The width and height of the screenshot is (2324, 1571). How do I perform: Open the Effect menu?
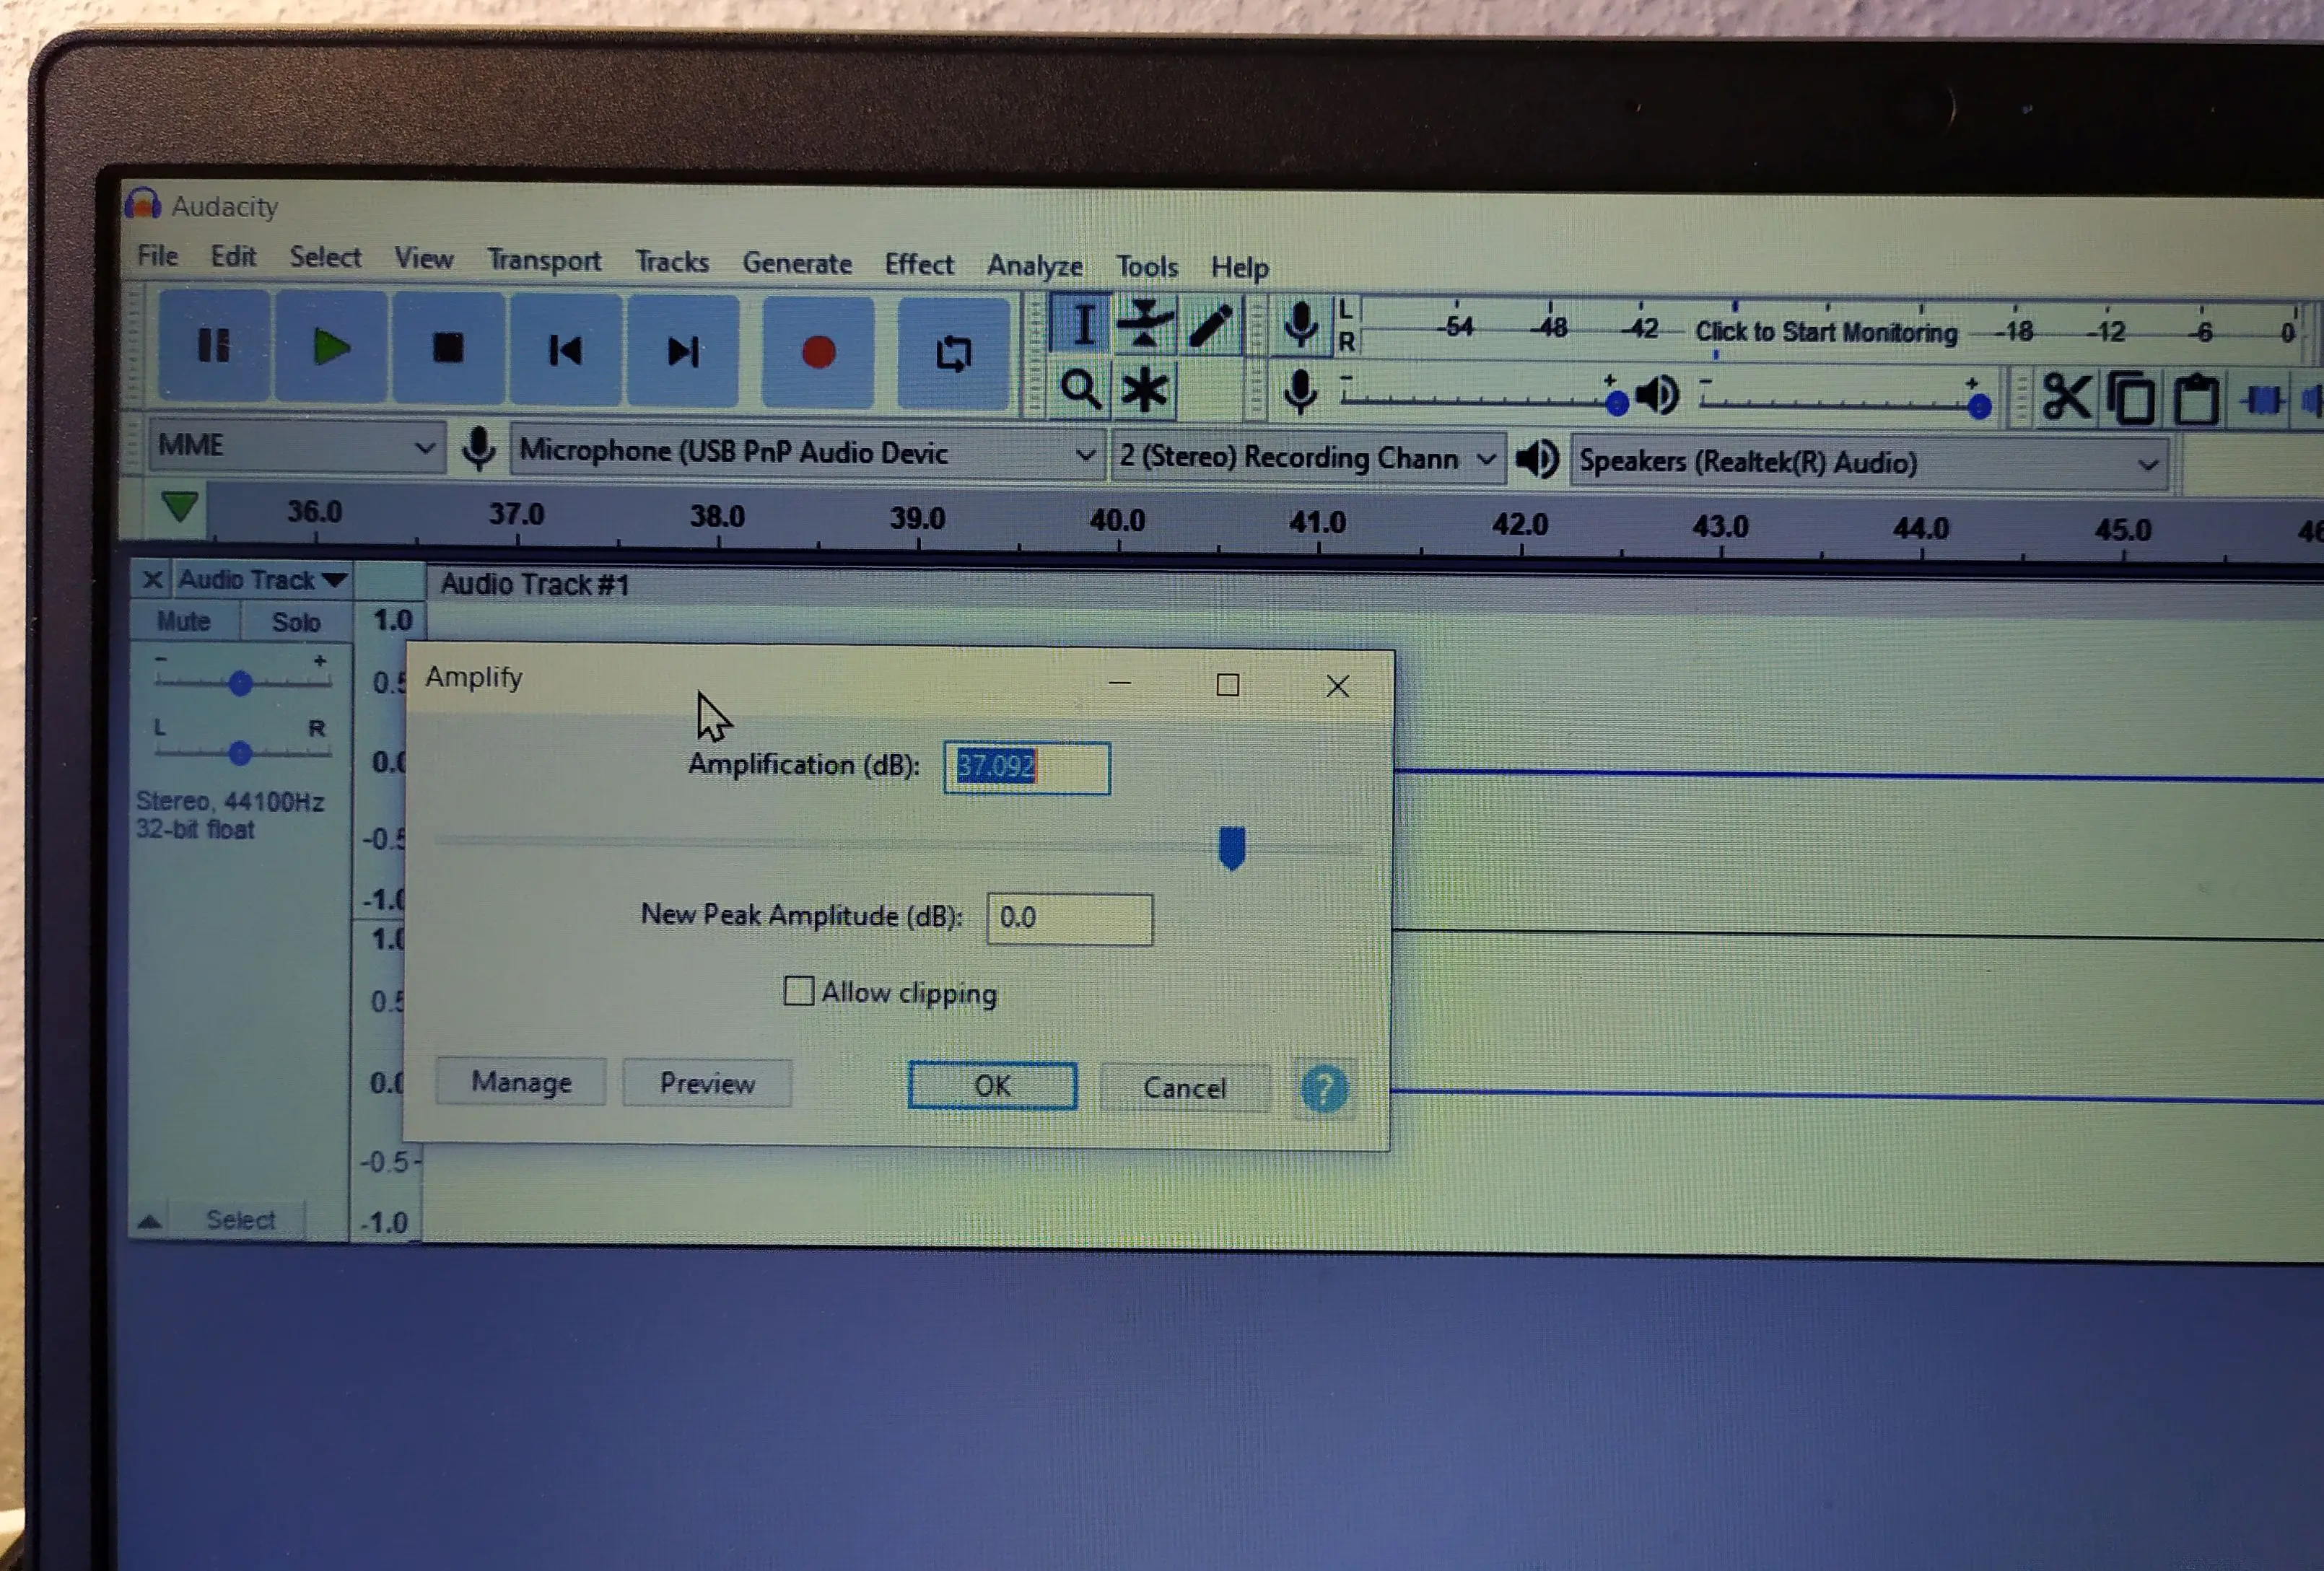[x=918, y=265]
